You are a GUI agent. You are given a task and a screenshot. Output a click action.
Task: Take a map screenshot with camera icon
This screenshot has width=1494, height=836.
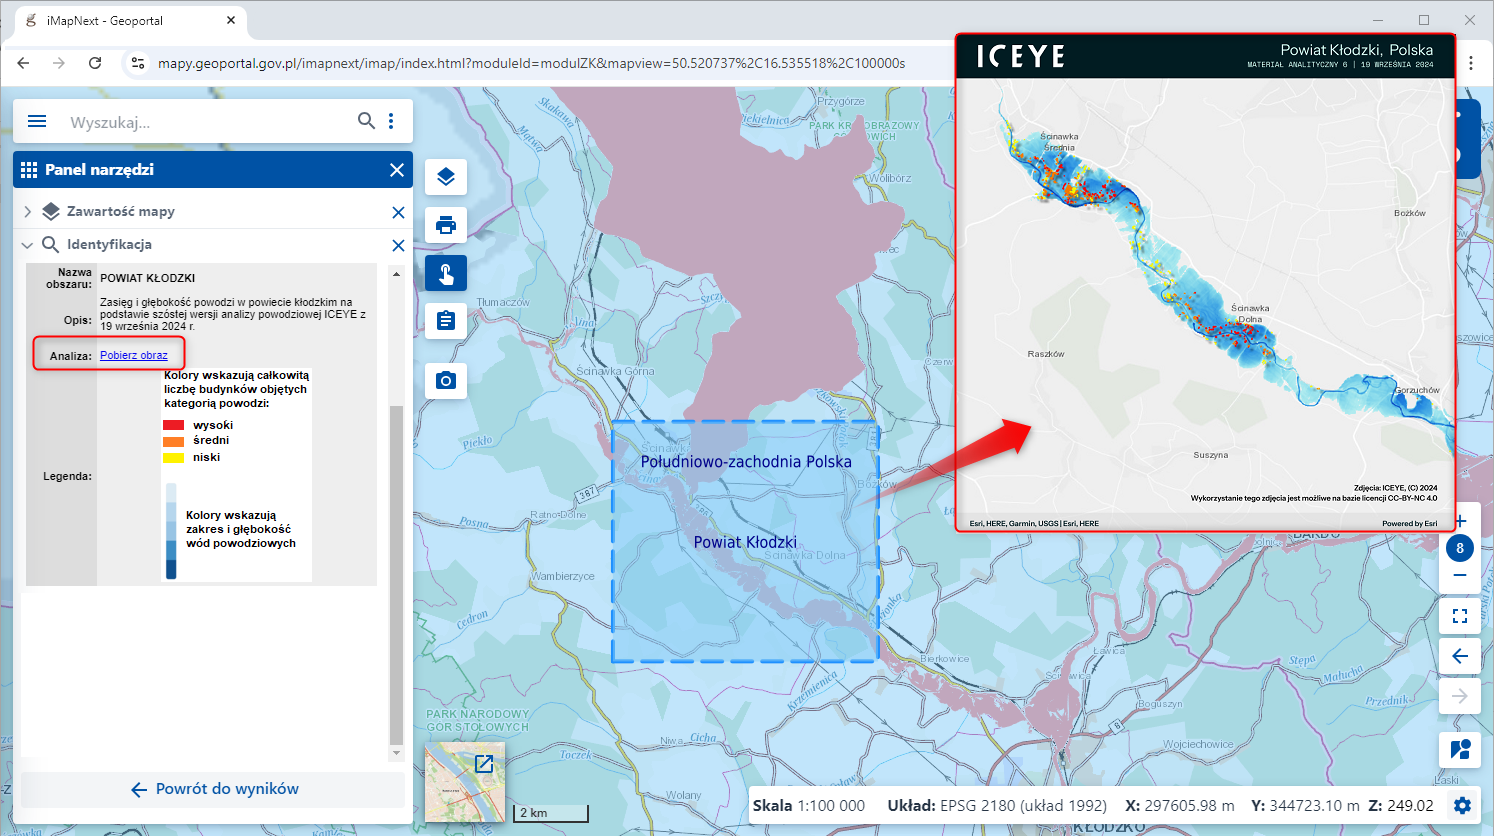(446, 381)
